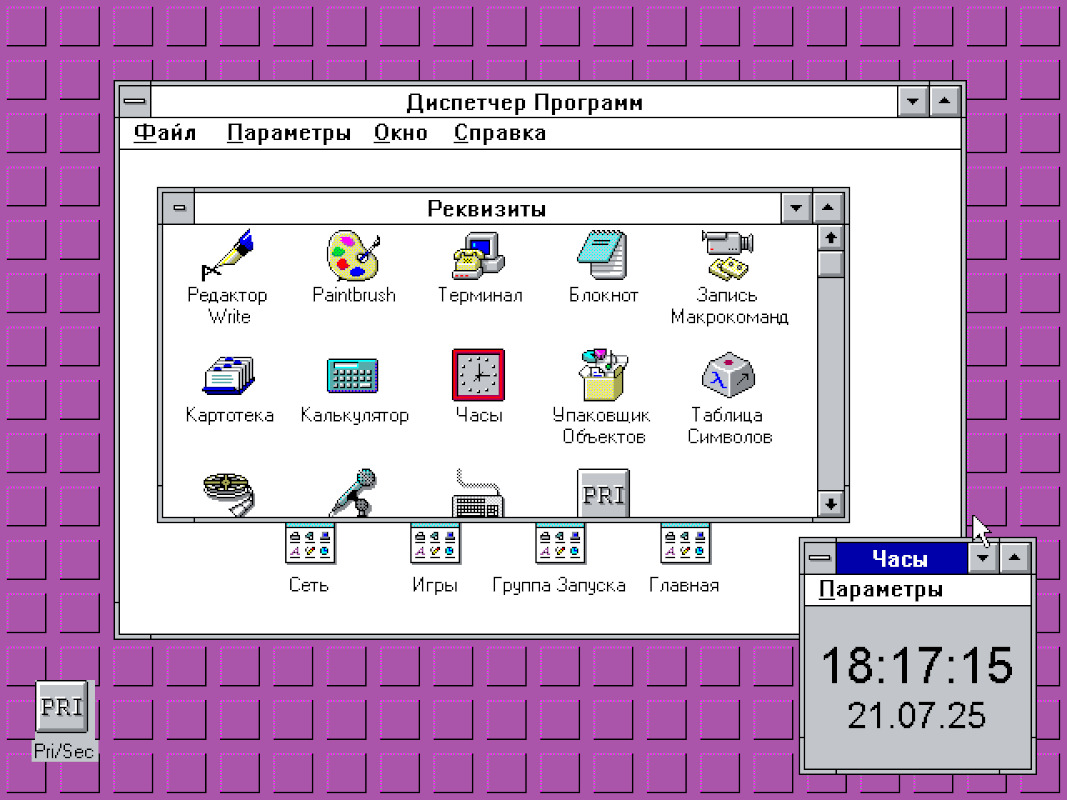
Task: Click the Реквизиты title bar
Action: click(x=487, y=208)
